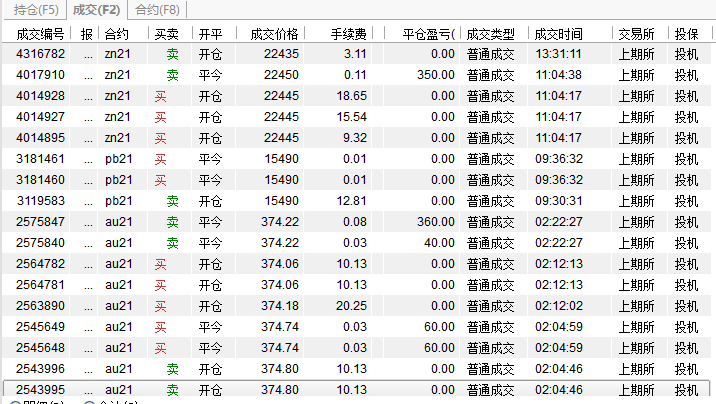The width and height of the screenshot is (716, 404).
Task: Click trade number 2563890 in list
Action: click(41, 306)
